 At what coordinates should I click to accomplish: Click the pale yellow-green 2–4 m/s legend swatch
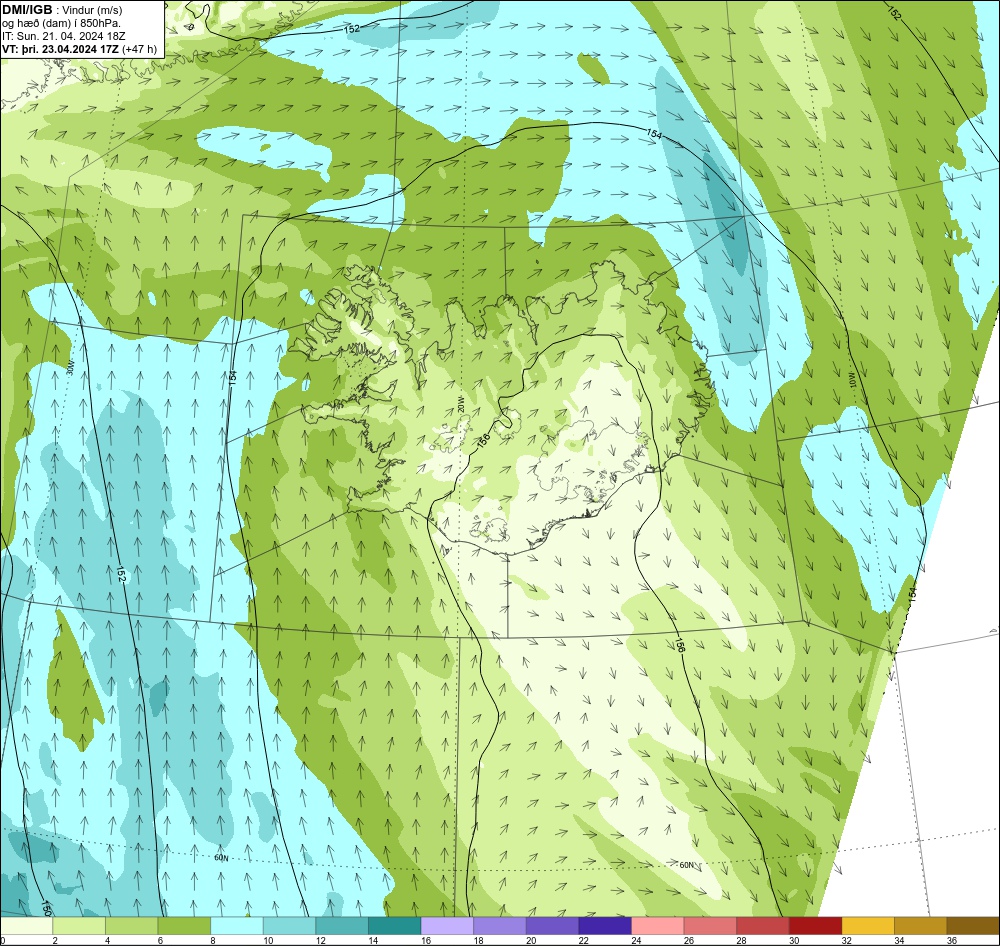[79, 926]
